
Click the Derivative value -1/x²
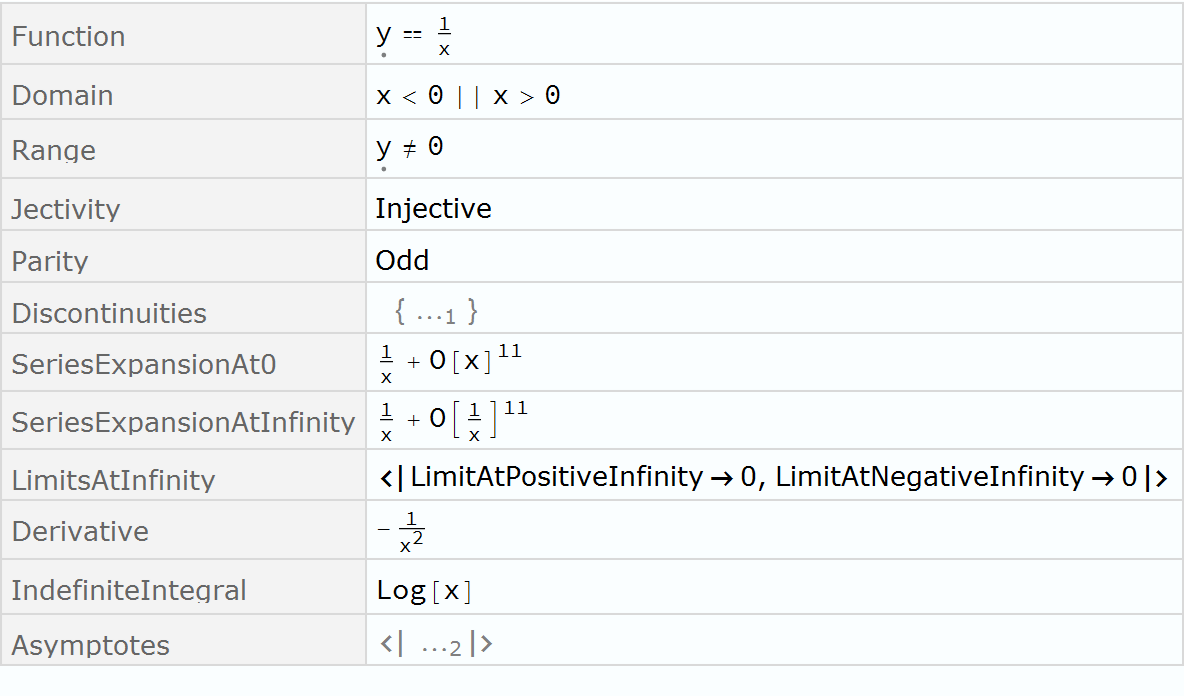403,532
